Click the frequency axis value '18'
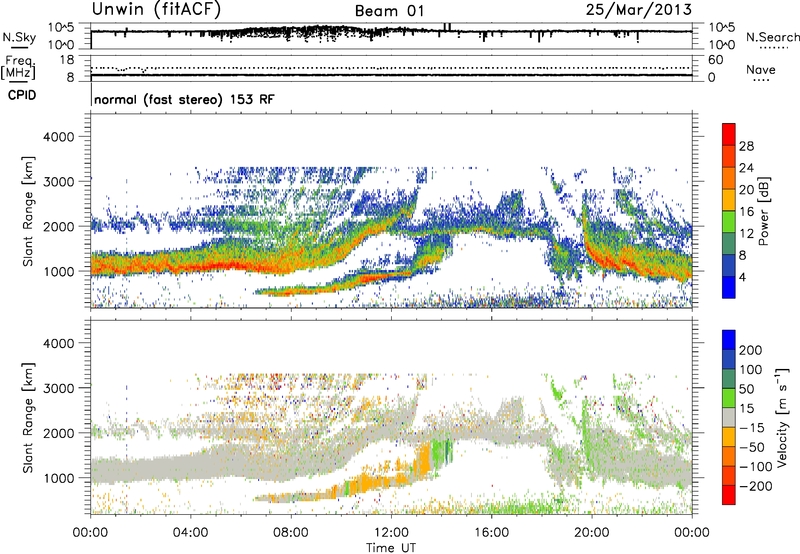Screen dimensions: 800x554 pyautogui.click(x=67, y=60)
